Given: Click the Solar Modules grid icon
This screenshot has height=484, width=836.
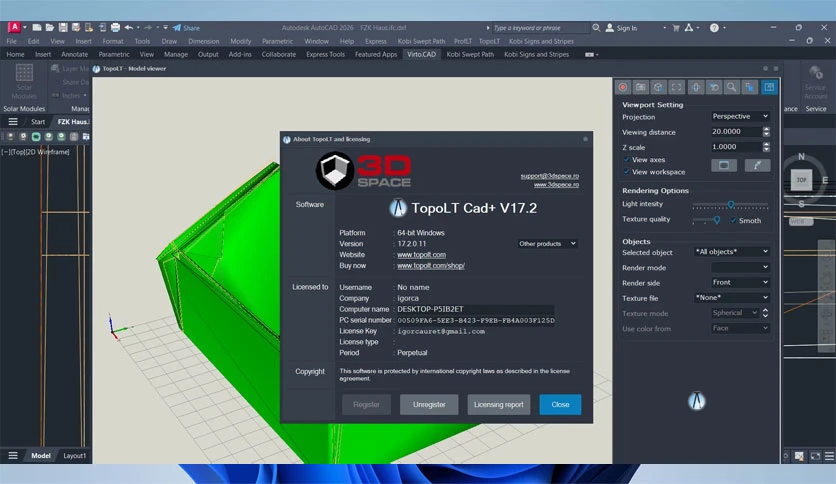Looking at the screenshot, I should [24, 72].
